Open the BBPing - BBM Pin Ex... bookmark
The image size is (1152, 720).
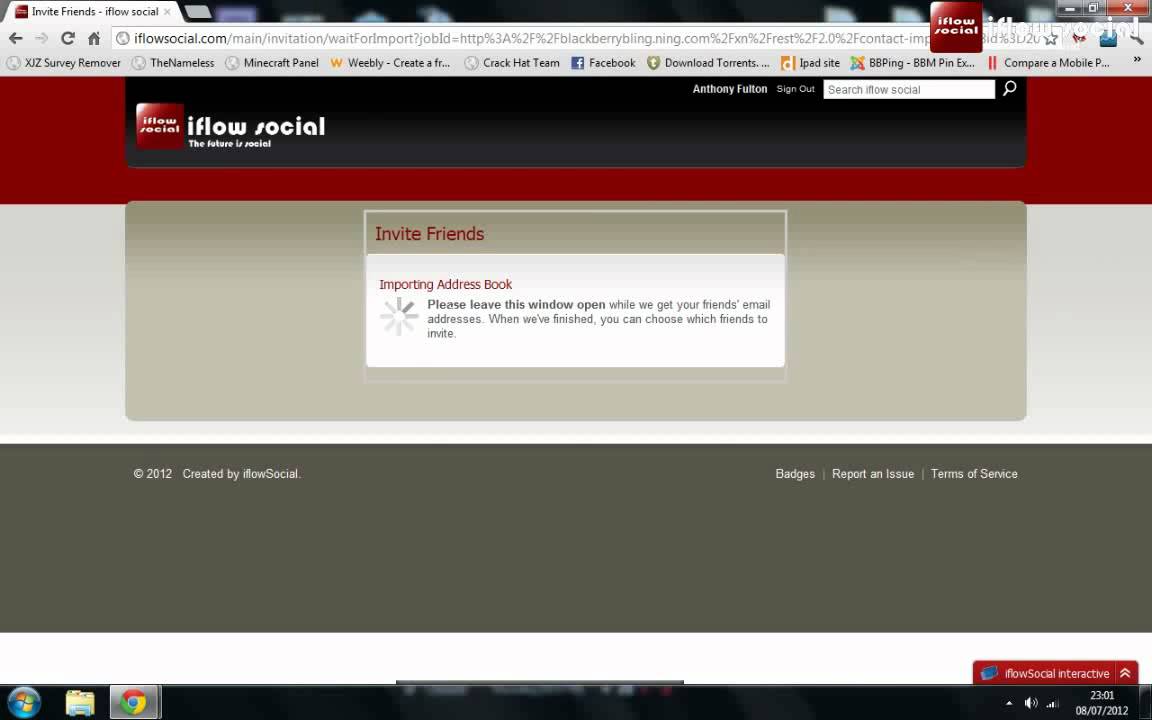(912, 63)
